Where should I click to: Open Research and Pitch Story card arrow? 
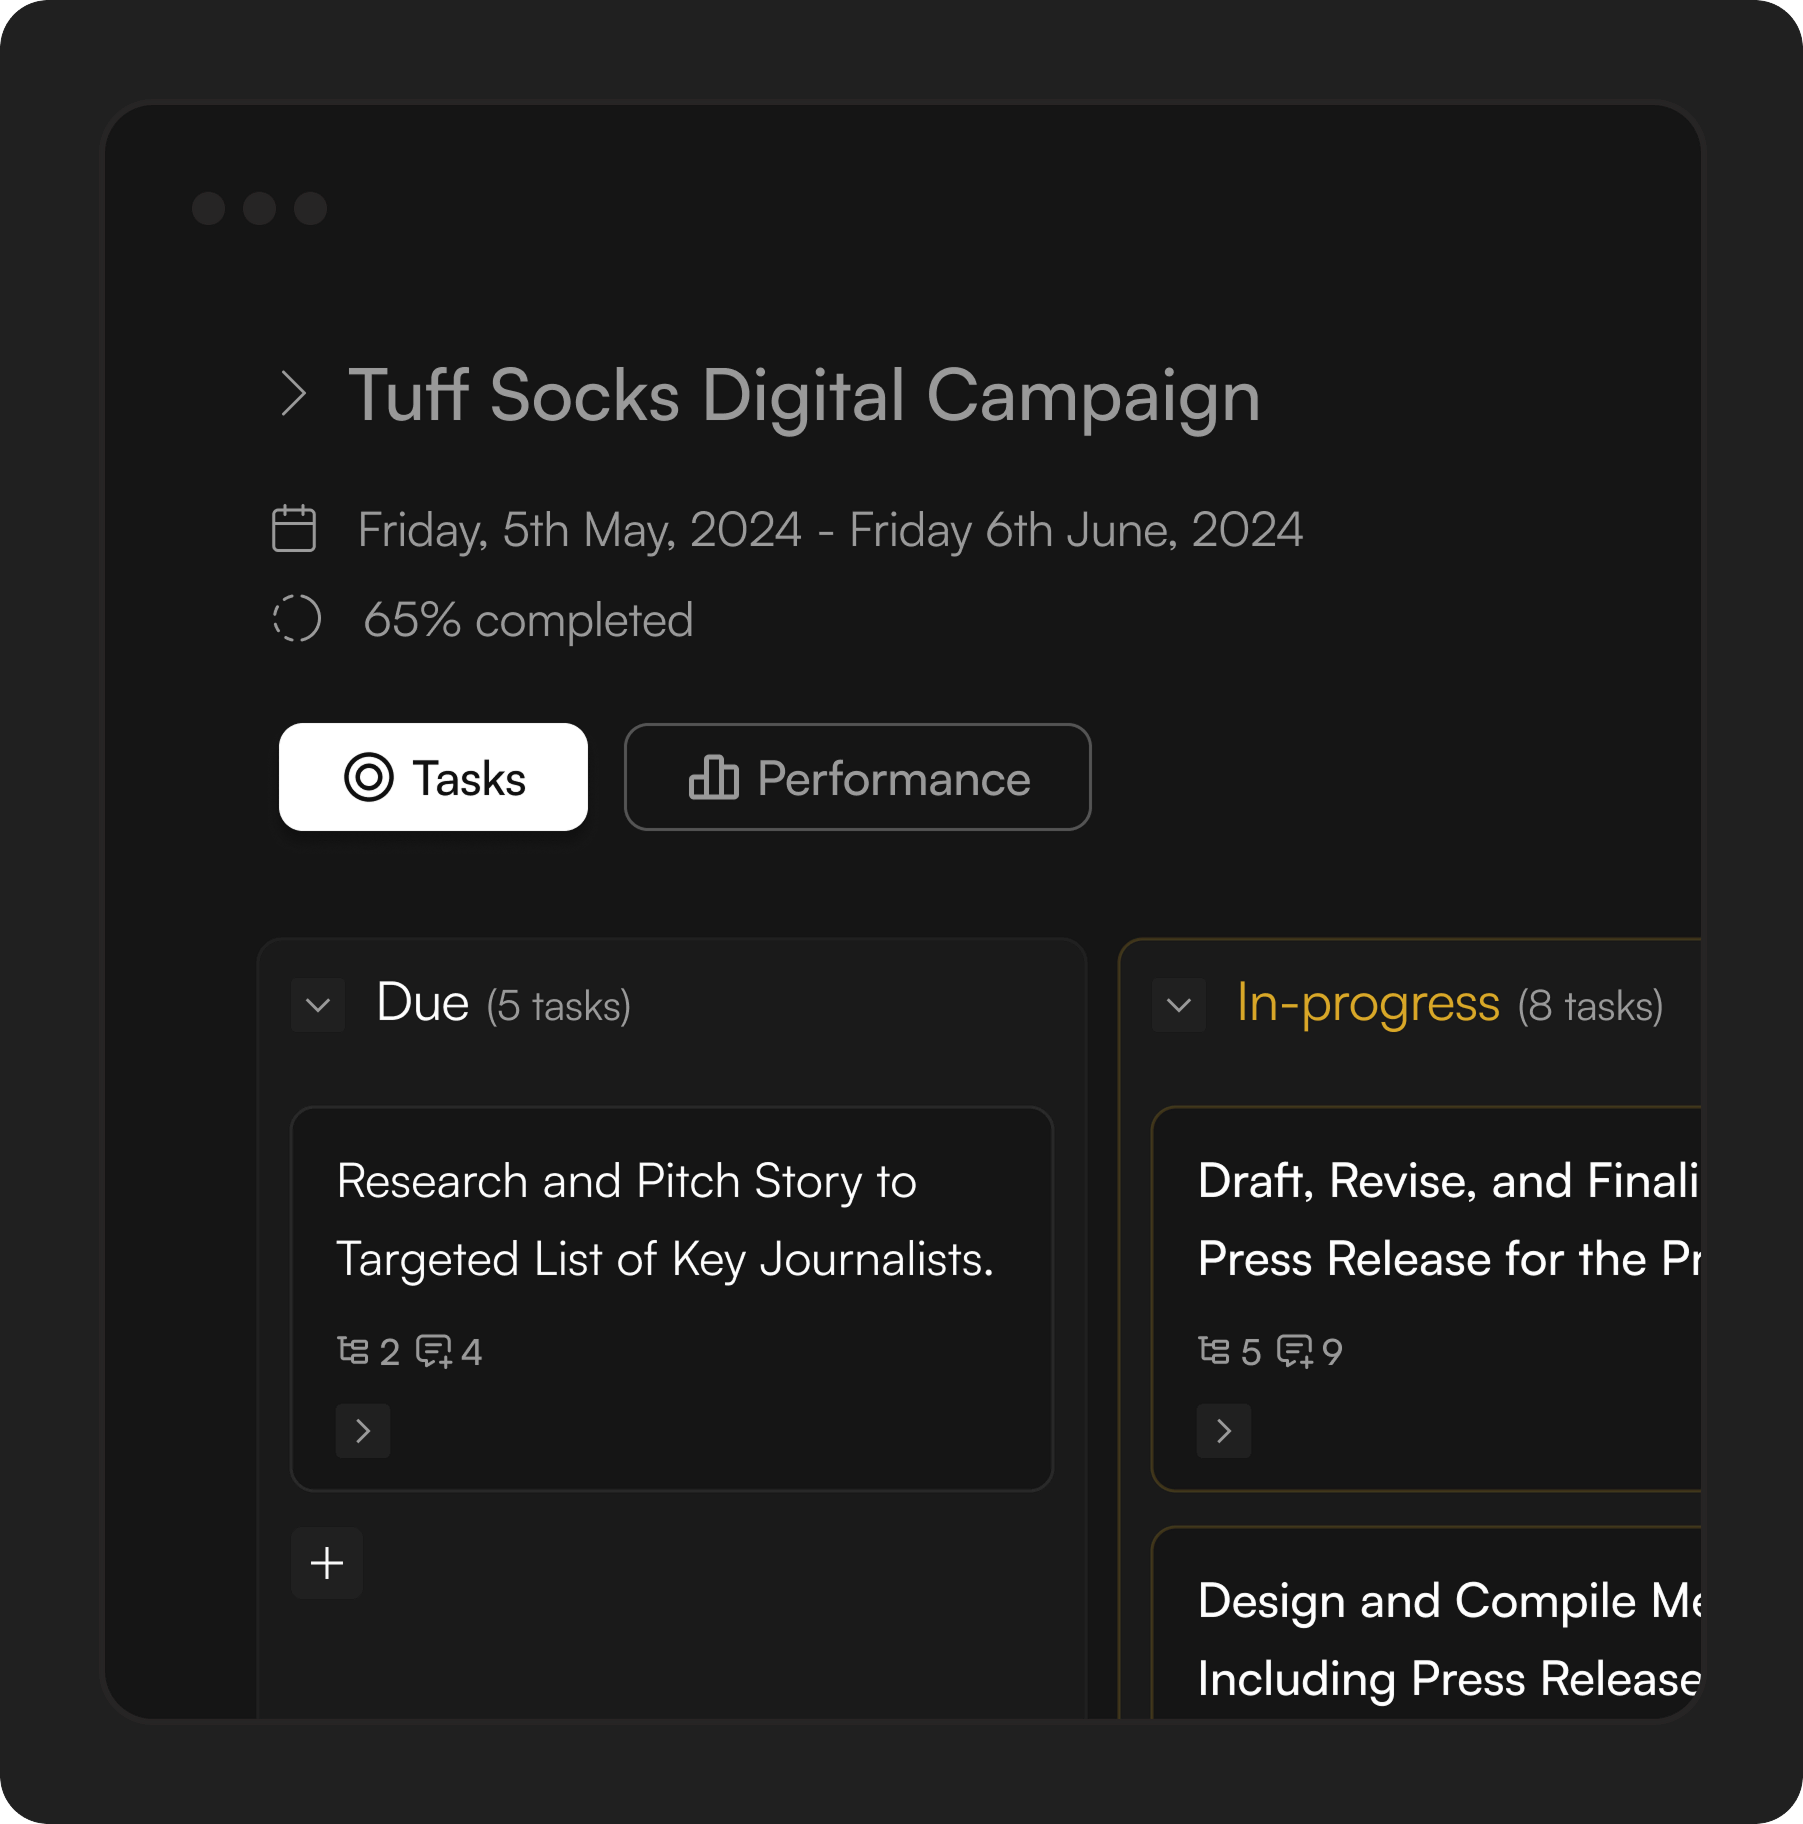pyautogui.click(x=363, y=1431)
